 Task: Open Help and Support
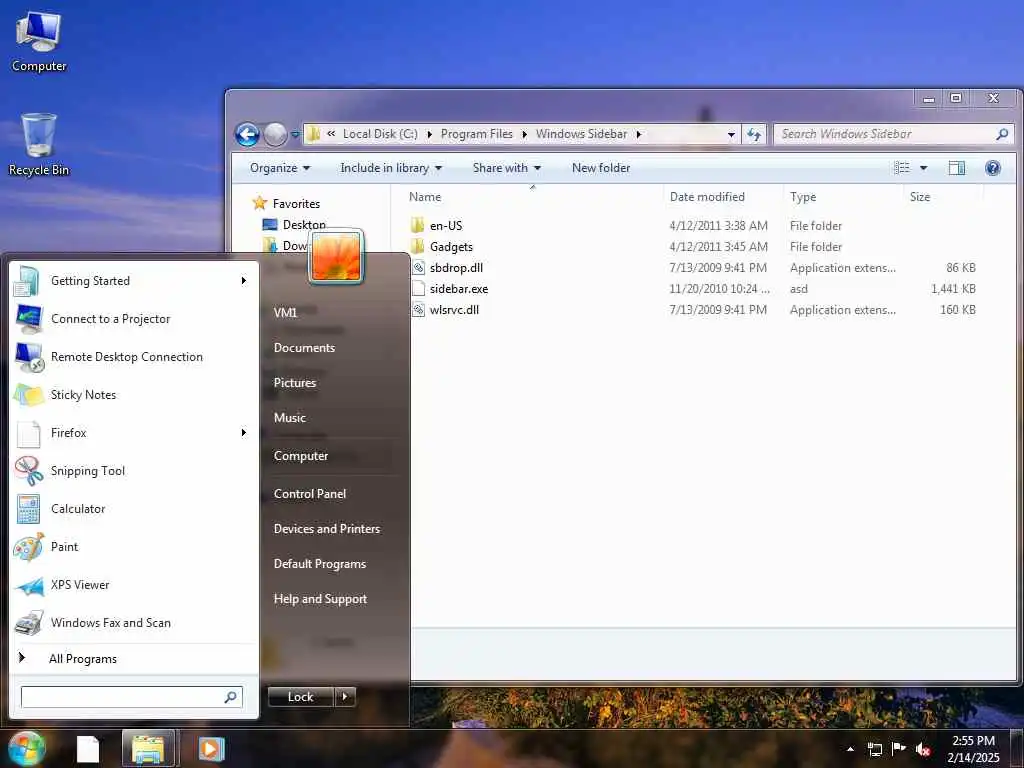pos(320,599)
